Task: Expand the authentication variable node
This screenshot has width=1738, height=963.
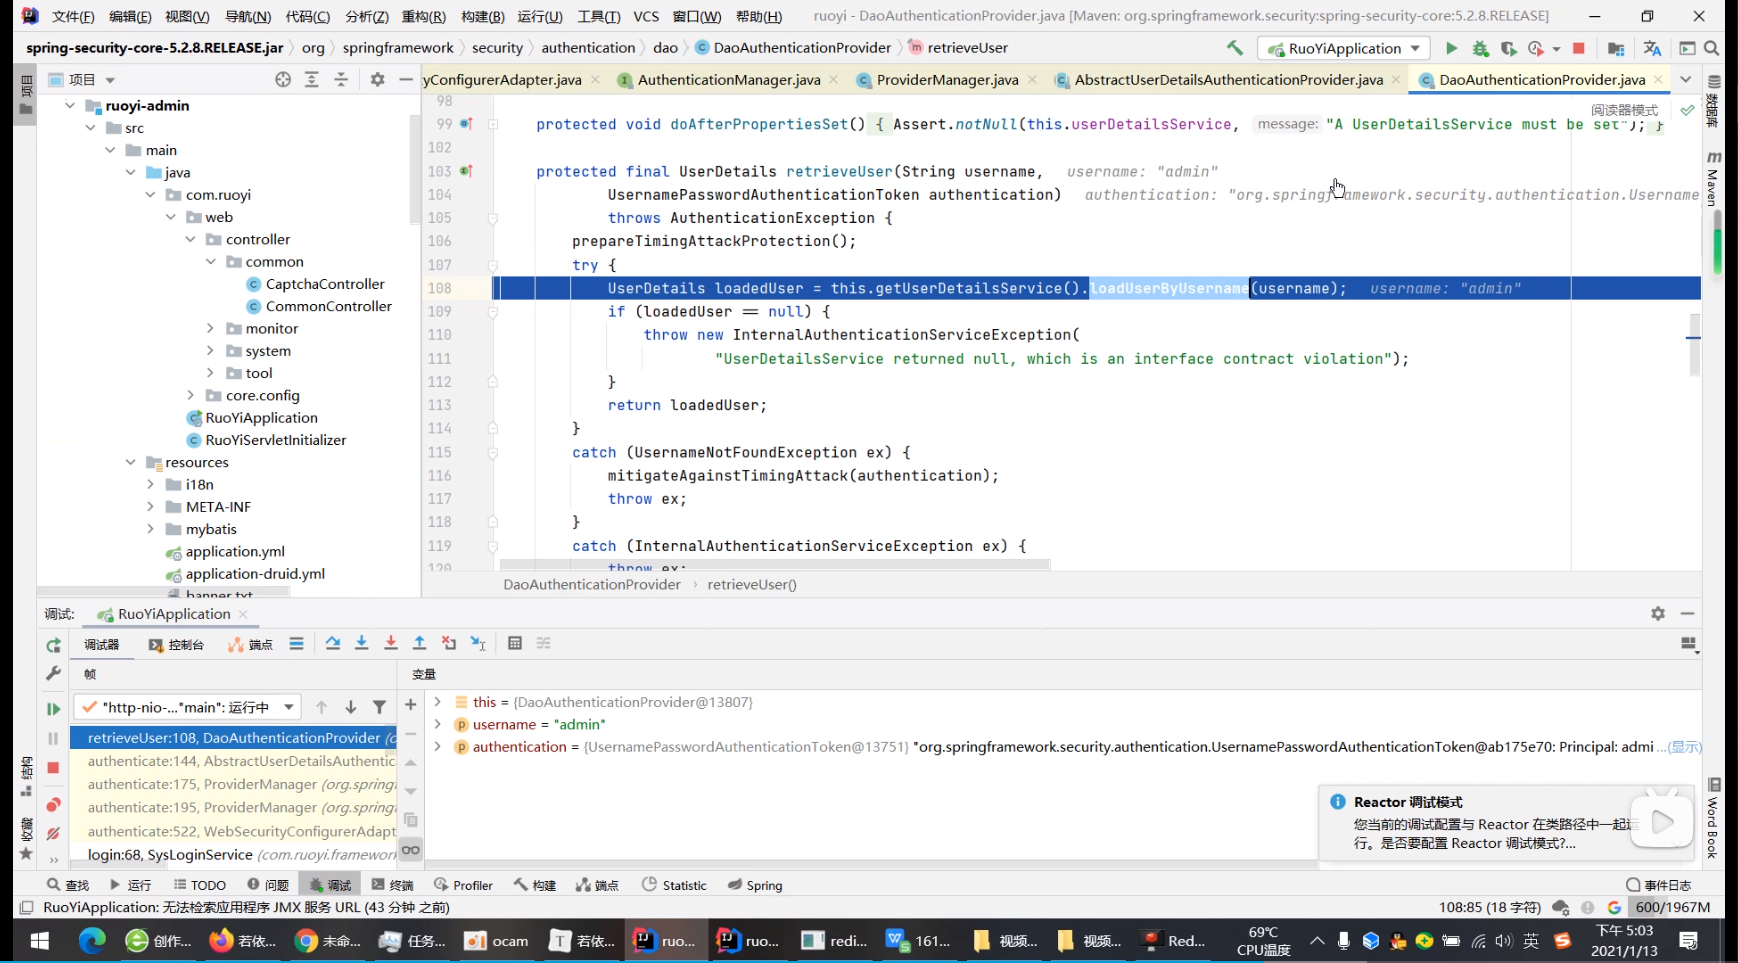Action: pyautogui.click(x=437, y=746)
